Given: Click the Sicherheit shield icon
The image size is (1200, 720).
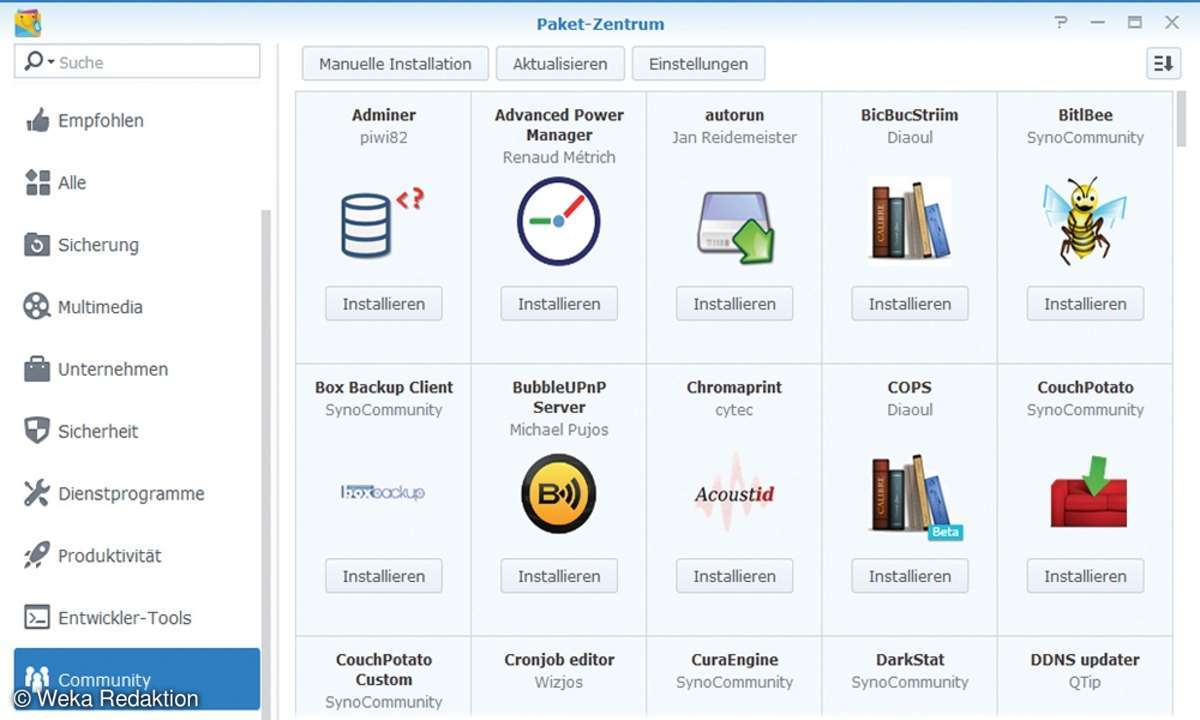Looking at the screenshot, I should [37, 431].
